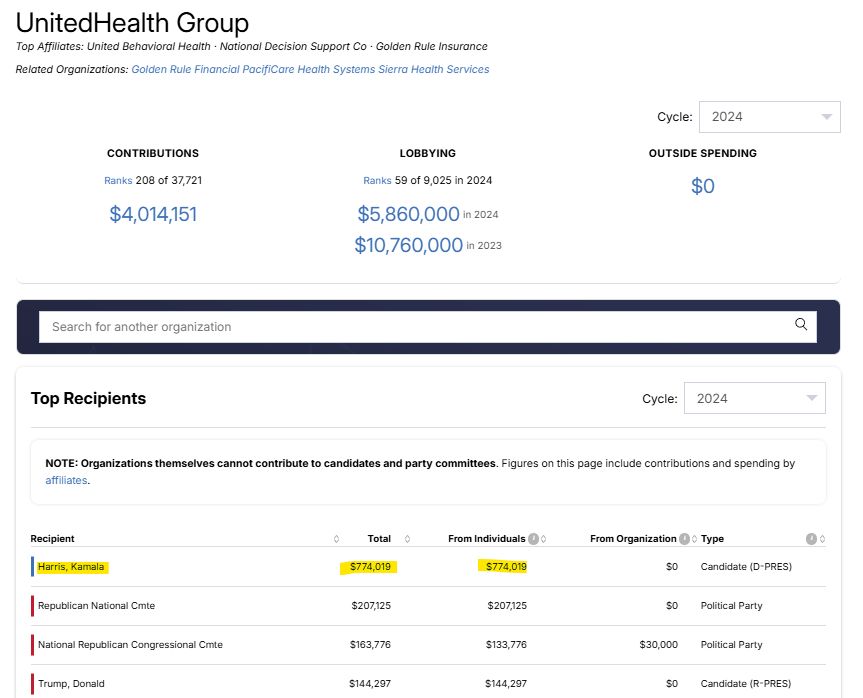Screen dimensions: 863x698
Task: Click the $0 outside spending amount
Action: (703, 186)
